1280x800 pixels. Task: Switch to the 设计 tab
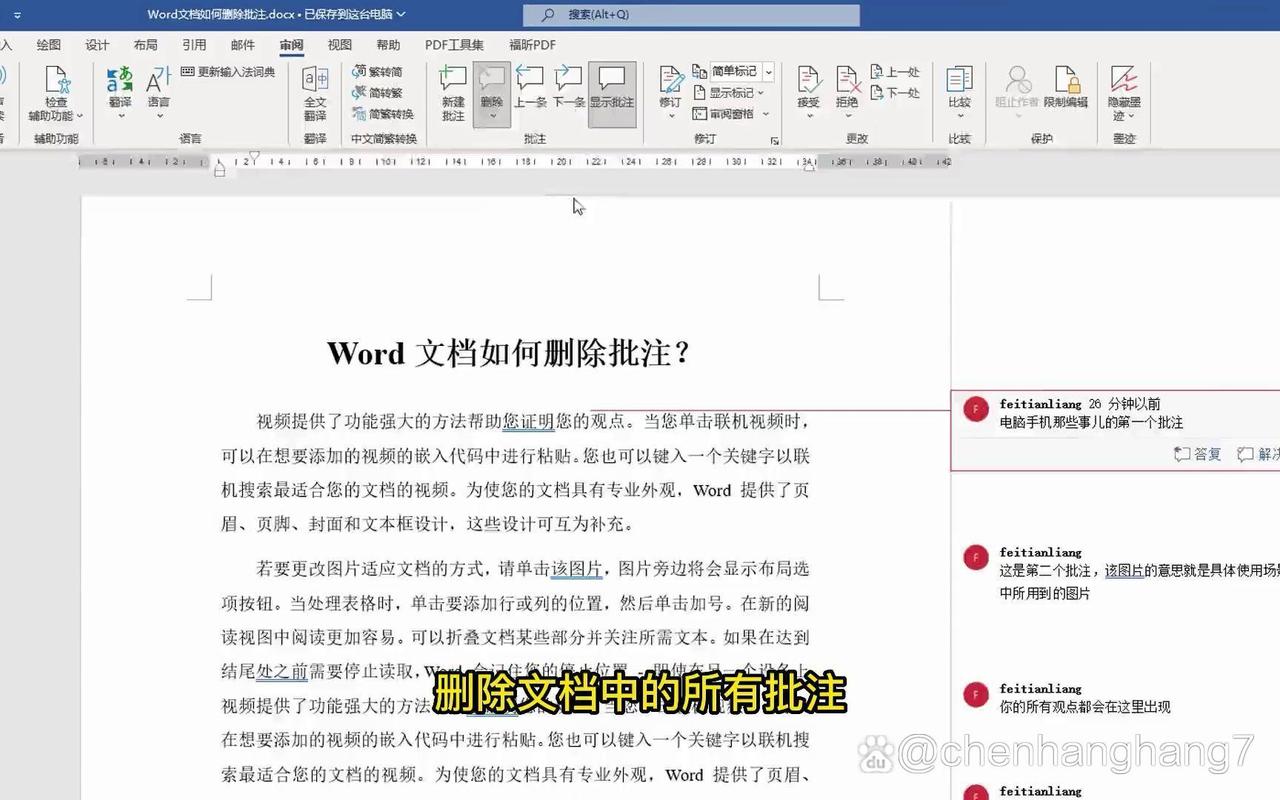97,45
